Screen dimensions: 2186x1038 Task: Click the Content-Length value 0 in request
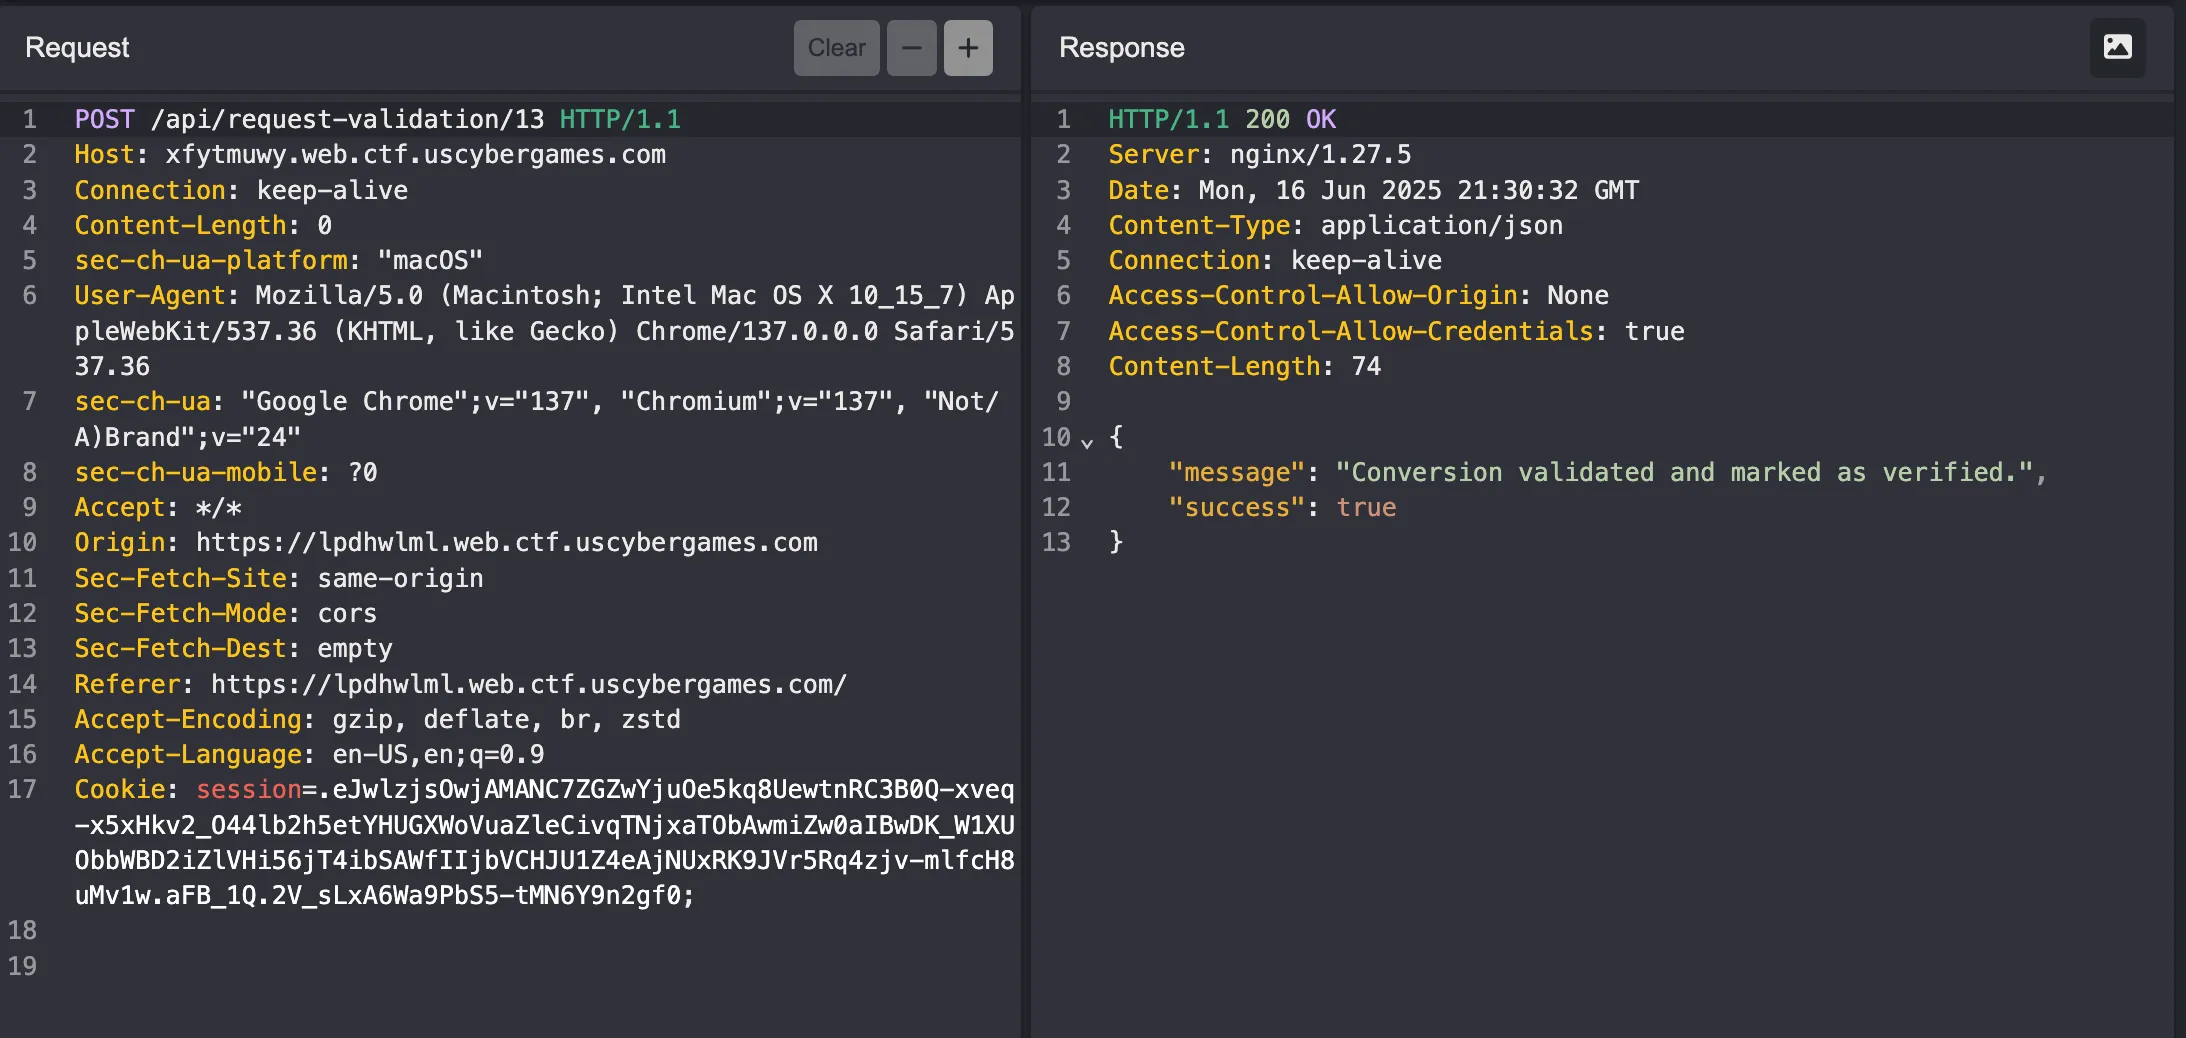[x=324, y=226]
